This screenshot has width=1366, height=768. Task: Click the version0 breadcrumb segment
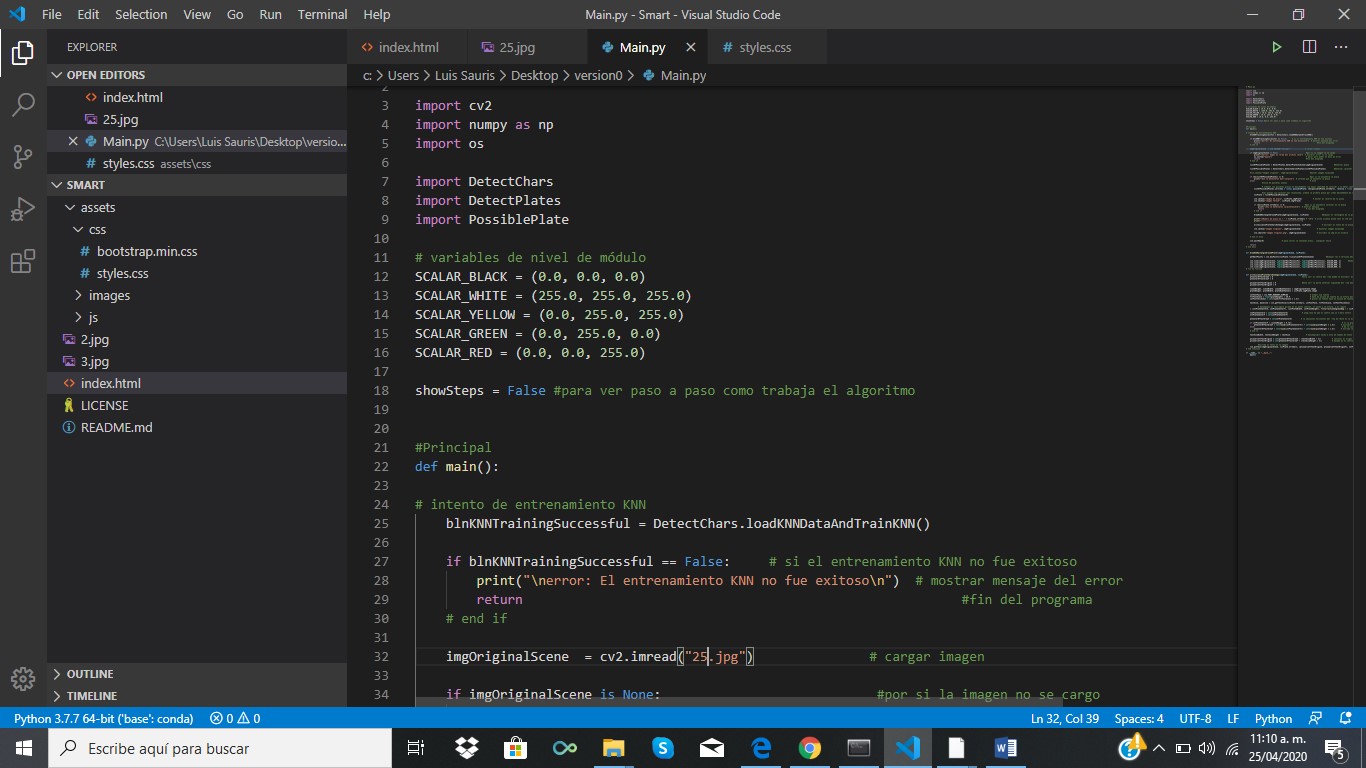point(598,75)
